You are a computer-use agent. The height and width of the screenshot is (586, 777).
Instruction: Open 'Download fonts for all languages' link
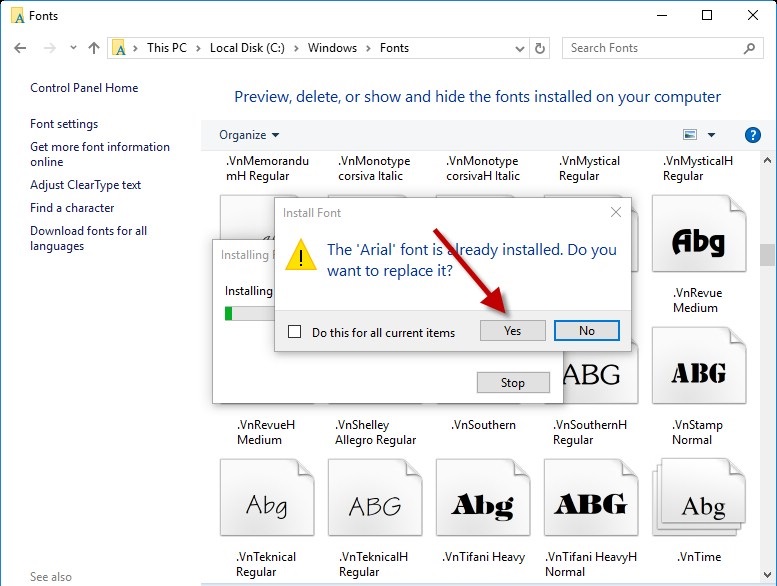point(88,238)
